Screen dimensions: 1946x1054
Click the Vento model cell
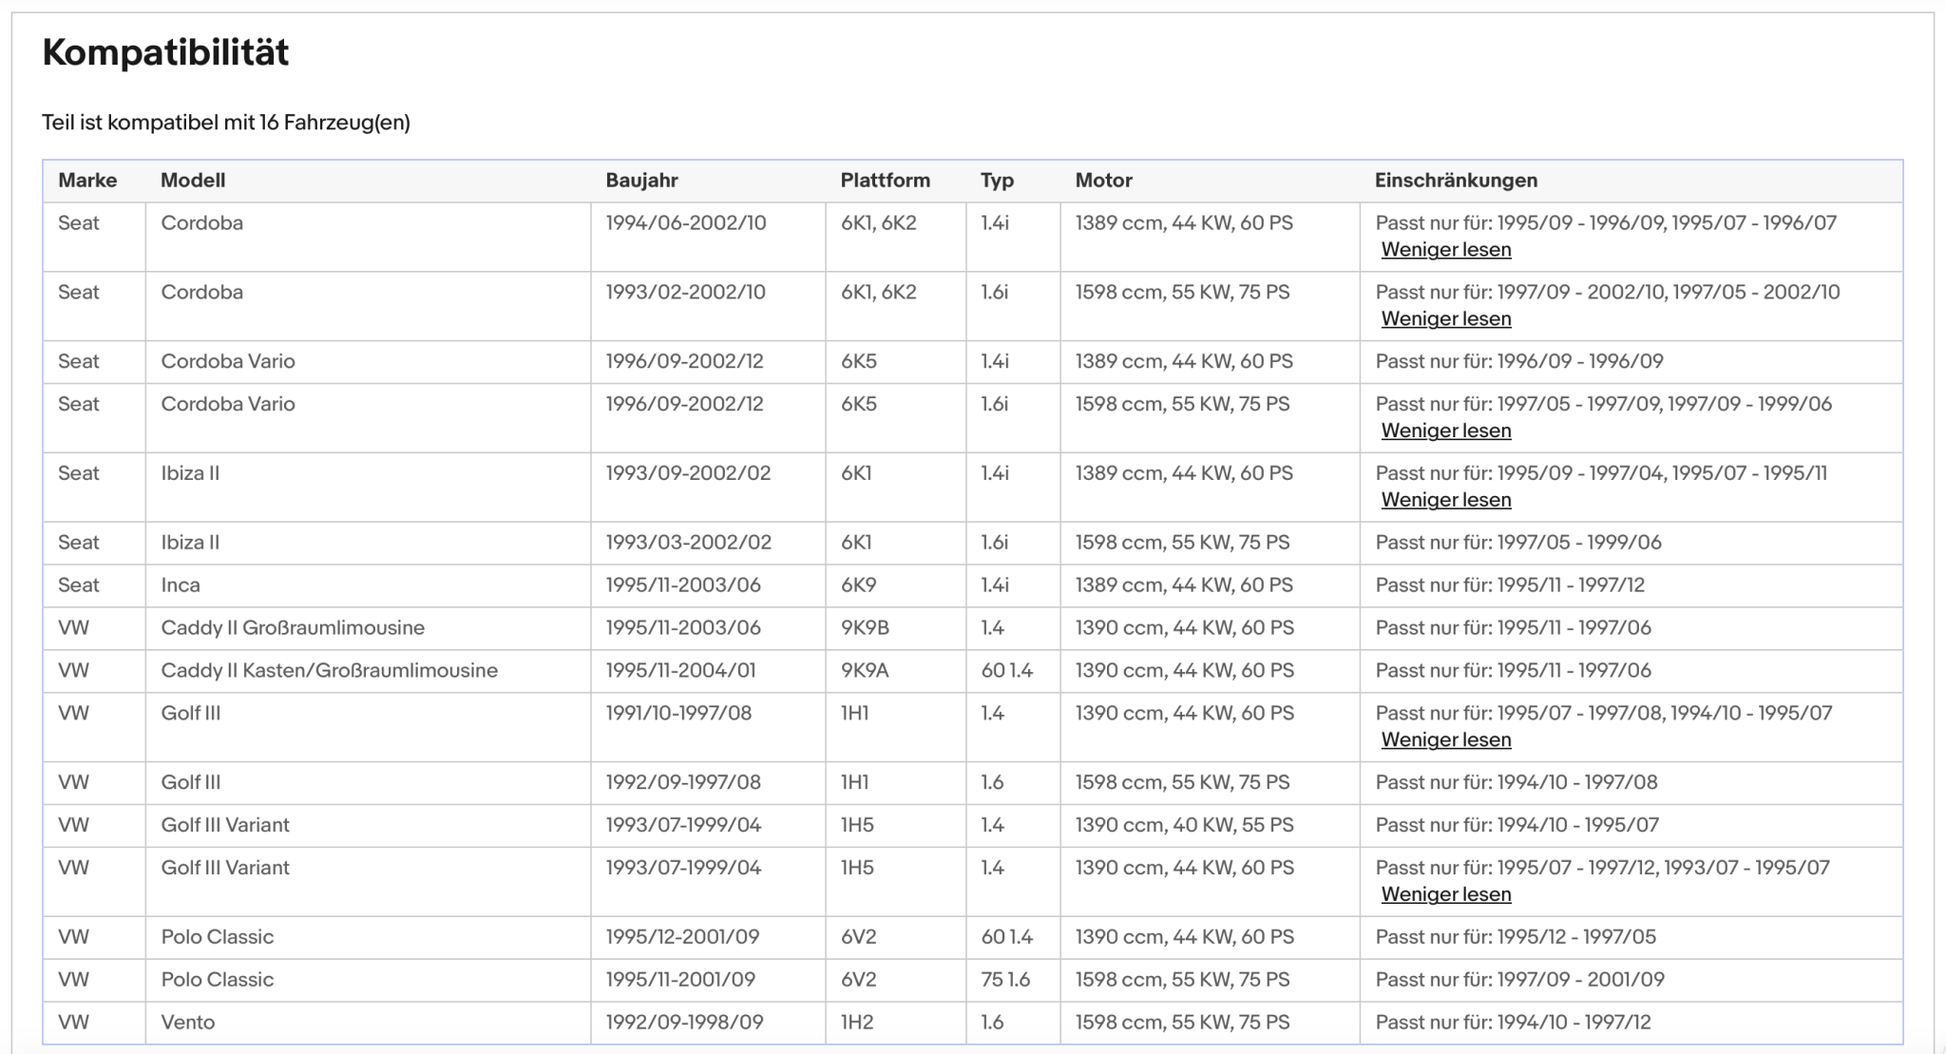[188, 1023]
